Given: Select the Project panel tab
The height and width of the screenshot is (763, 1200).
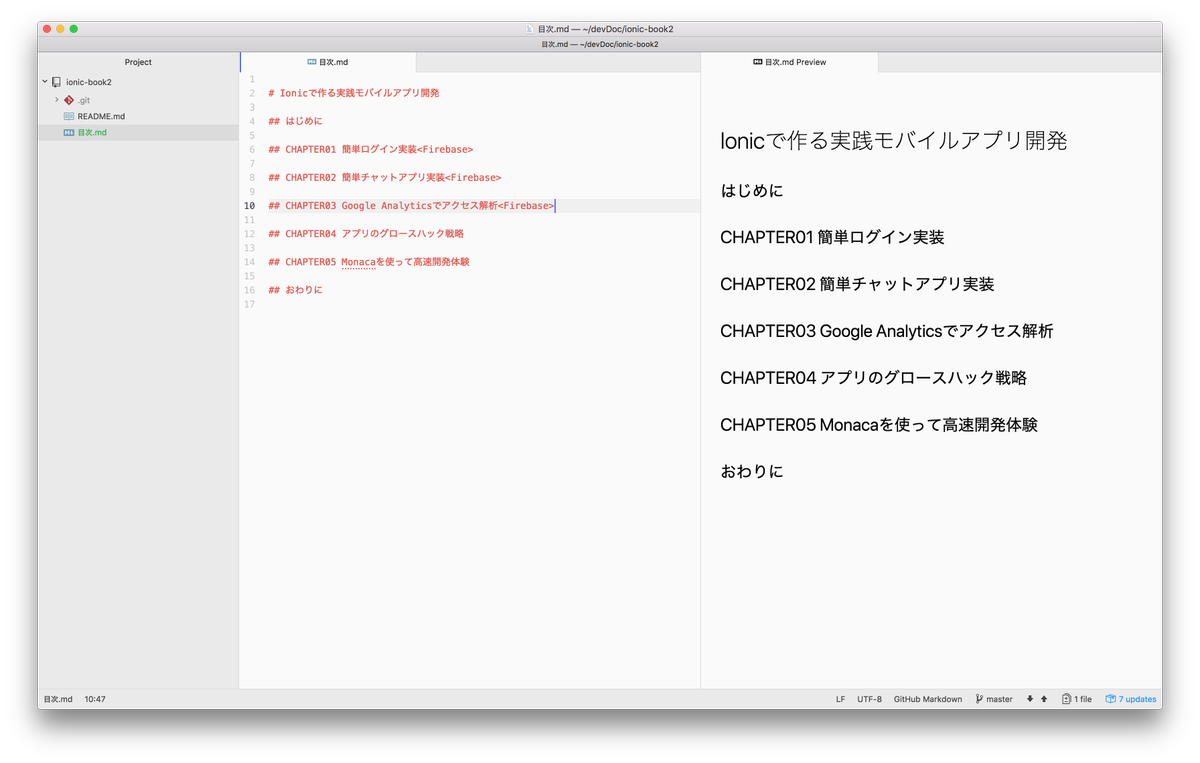Looking at the screenshot, I should (138, 62).
